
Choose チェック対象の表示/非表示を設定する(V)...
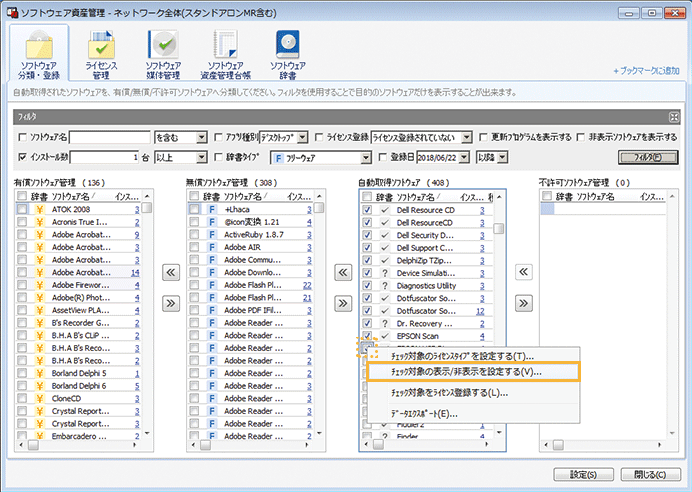pos(473,372)
